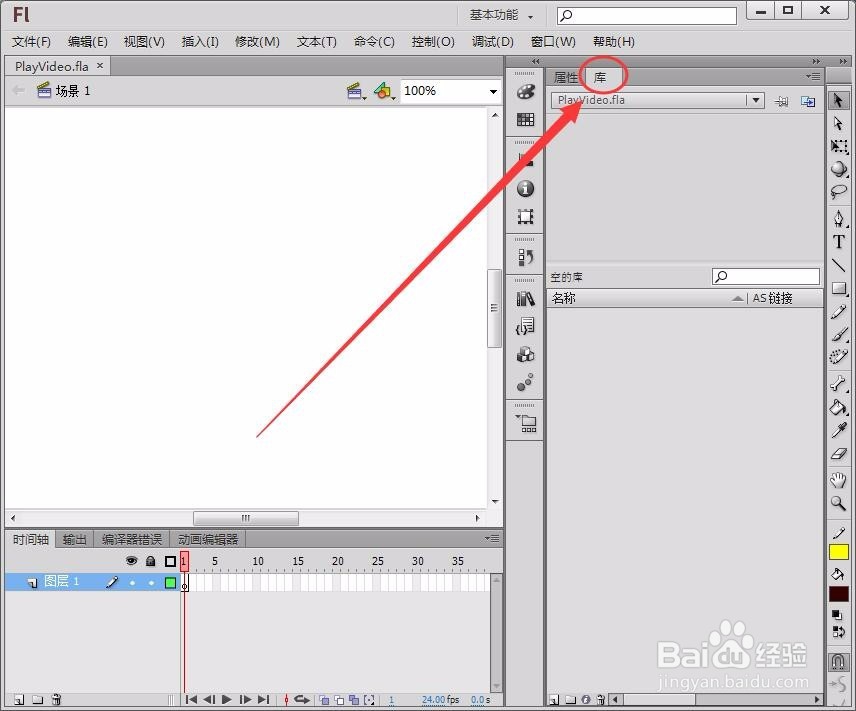Toggle lock dot for 图层 1
856x711 pixels.
[x=151, y=583]
